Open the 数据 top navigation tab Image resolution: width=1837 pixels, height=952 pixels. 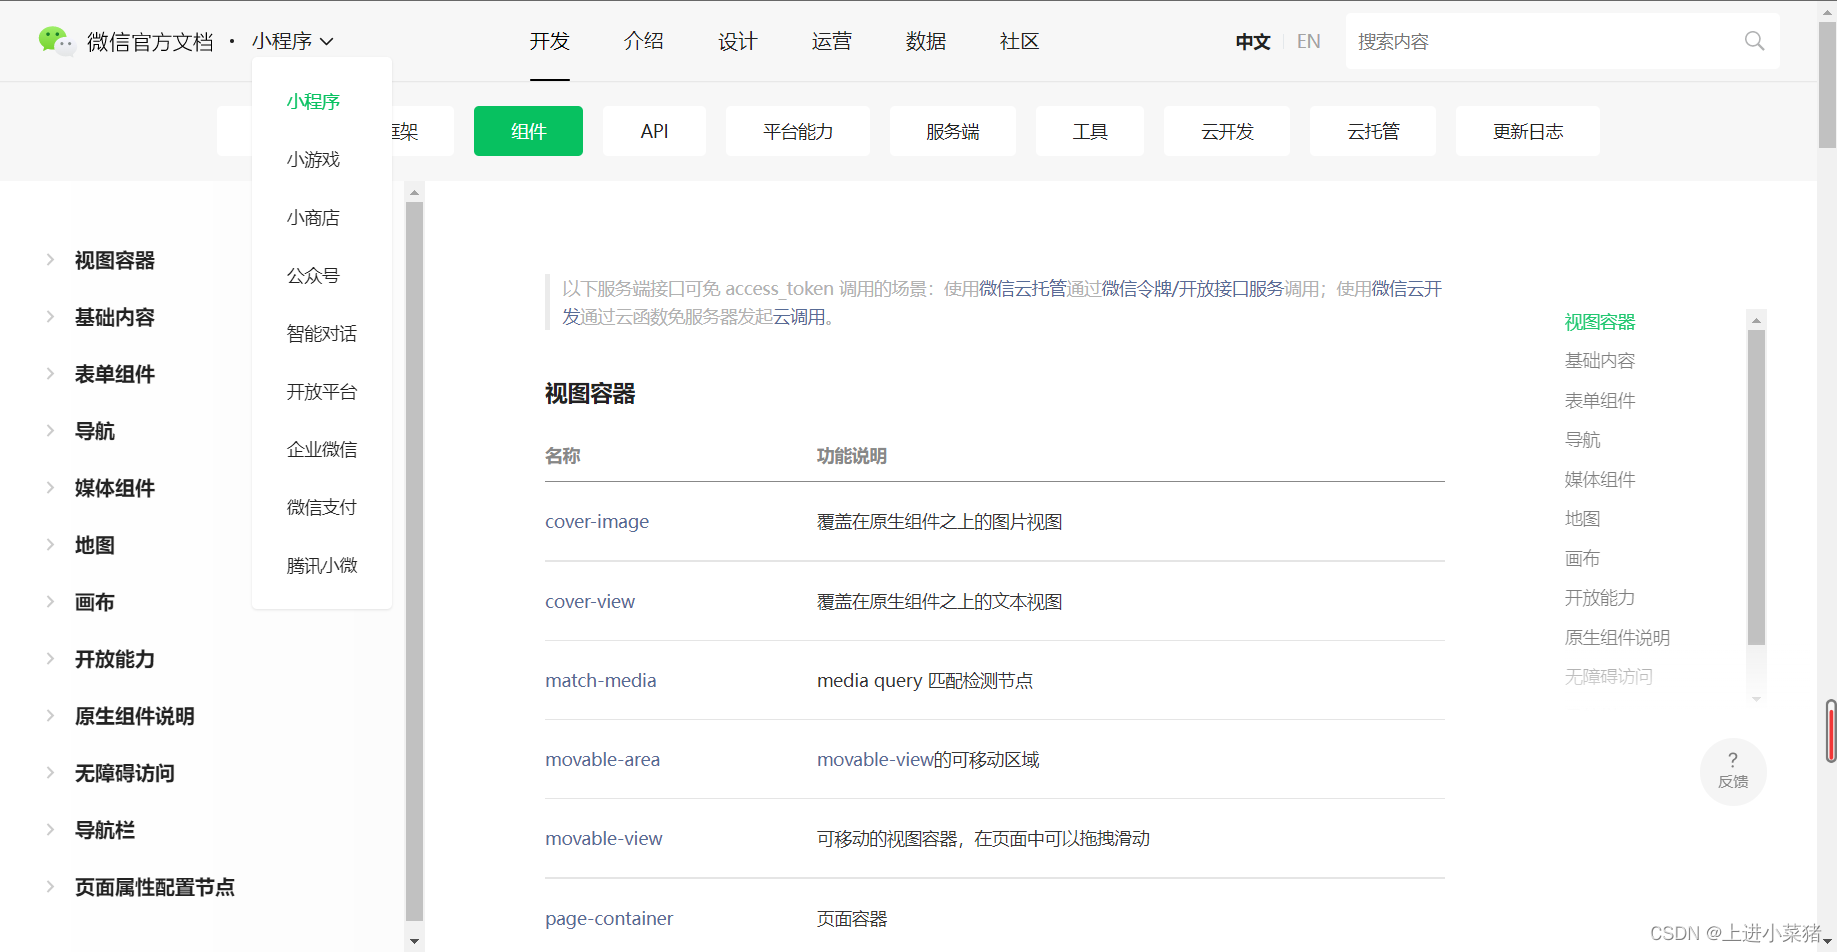(926, 41)
